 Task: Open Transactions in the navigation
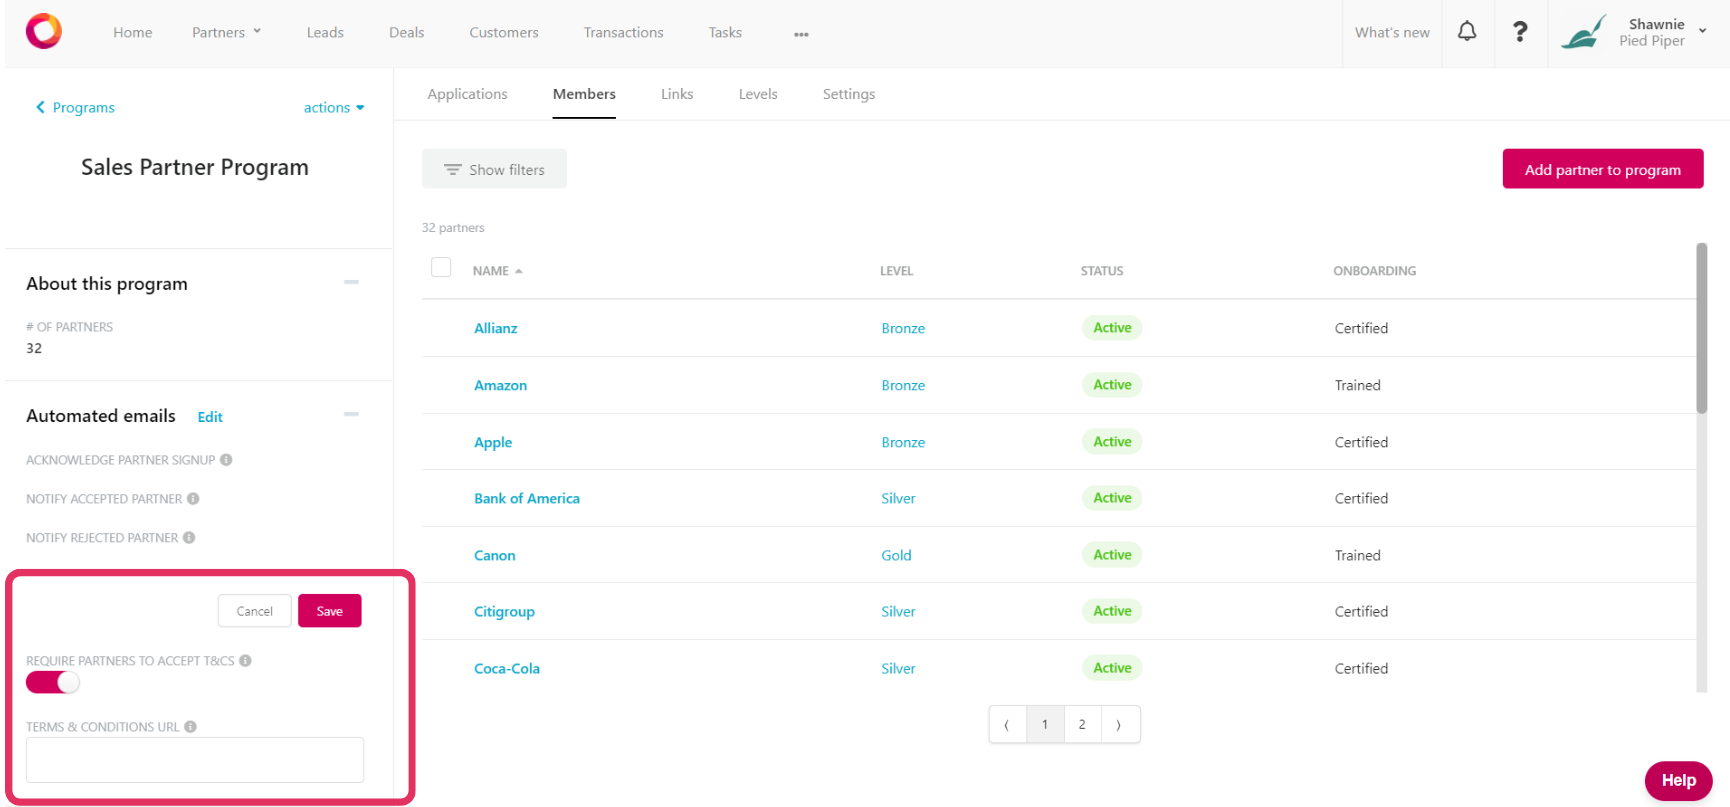[x=624, y=33]
